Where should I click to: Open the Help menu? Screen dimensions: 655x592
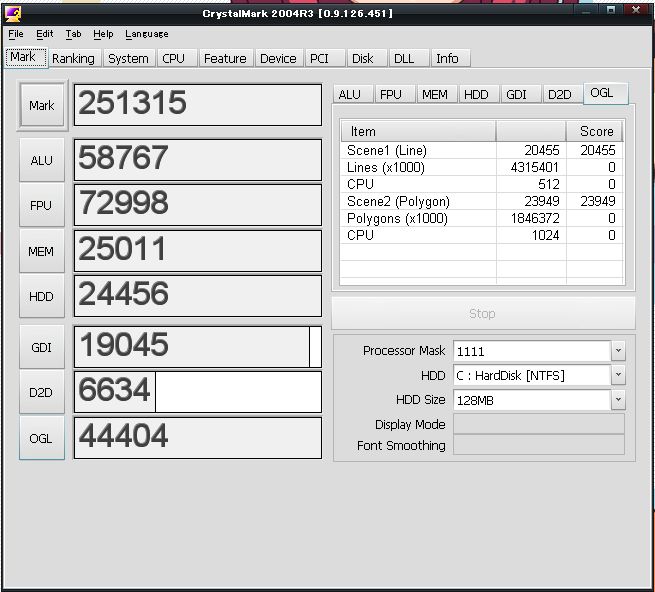[x=103, y=34]
